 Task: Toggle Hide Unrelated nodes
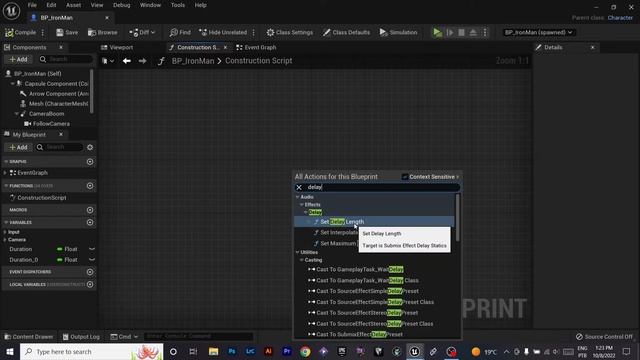click(x=223, y=32)
